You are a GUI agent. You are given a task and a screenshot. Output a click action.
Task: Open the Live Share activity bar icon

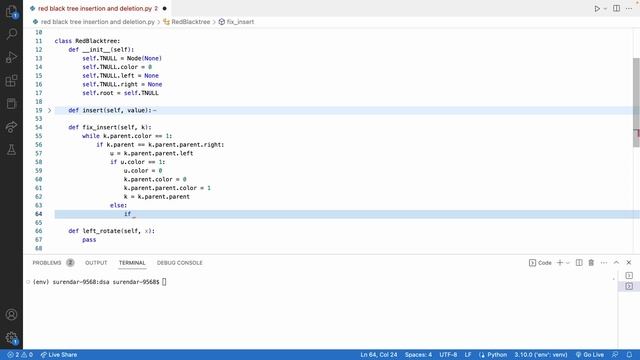coord(11,127)
